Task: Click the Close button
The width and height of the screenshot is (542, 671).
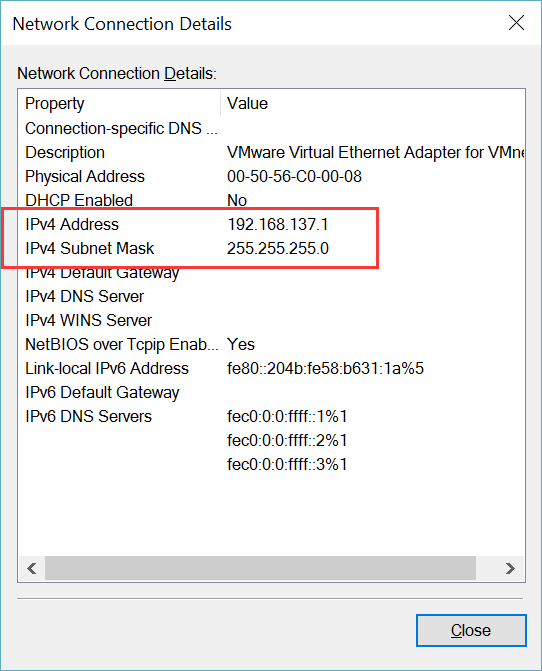Action: [x=471, y=630]
